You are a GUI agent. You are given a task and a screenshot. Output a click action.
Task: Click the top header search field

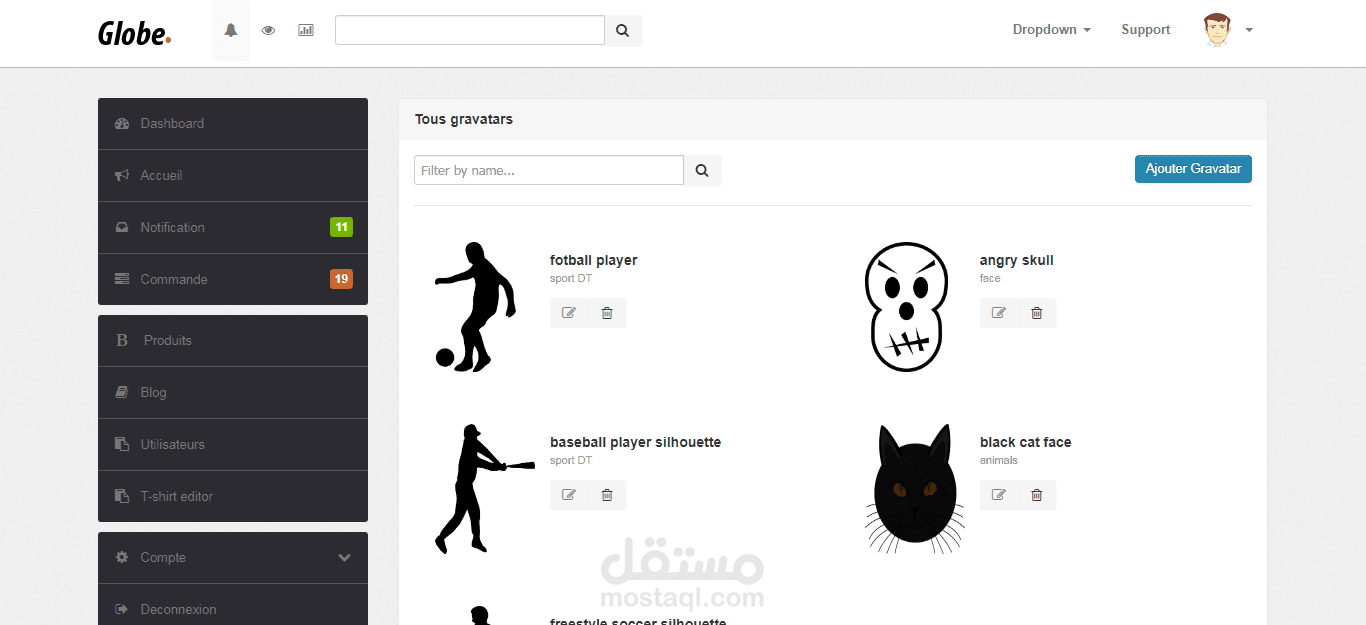point(470,30)
